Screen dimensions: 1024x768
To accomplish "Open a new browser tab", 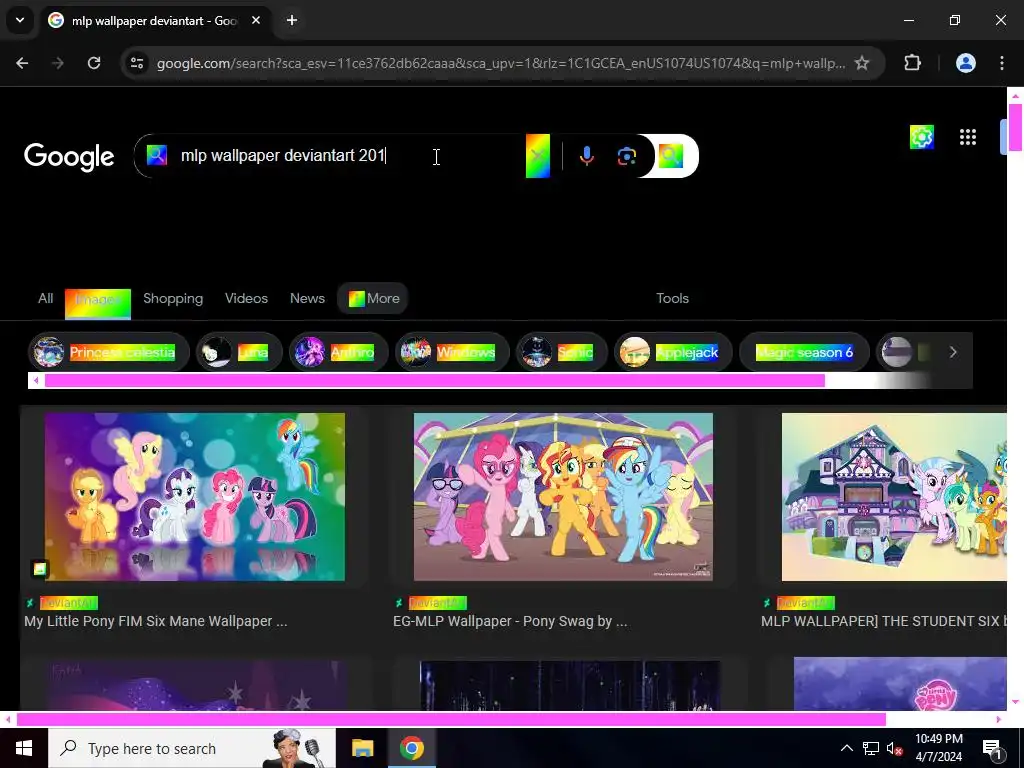I will tap(292, 20).
